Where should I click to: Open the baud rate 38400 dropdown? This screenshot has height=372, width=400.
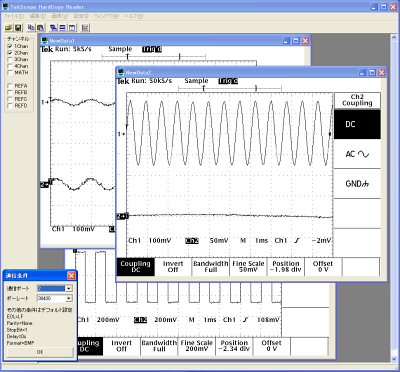click(69, 298)
